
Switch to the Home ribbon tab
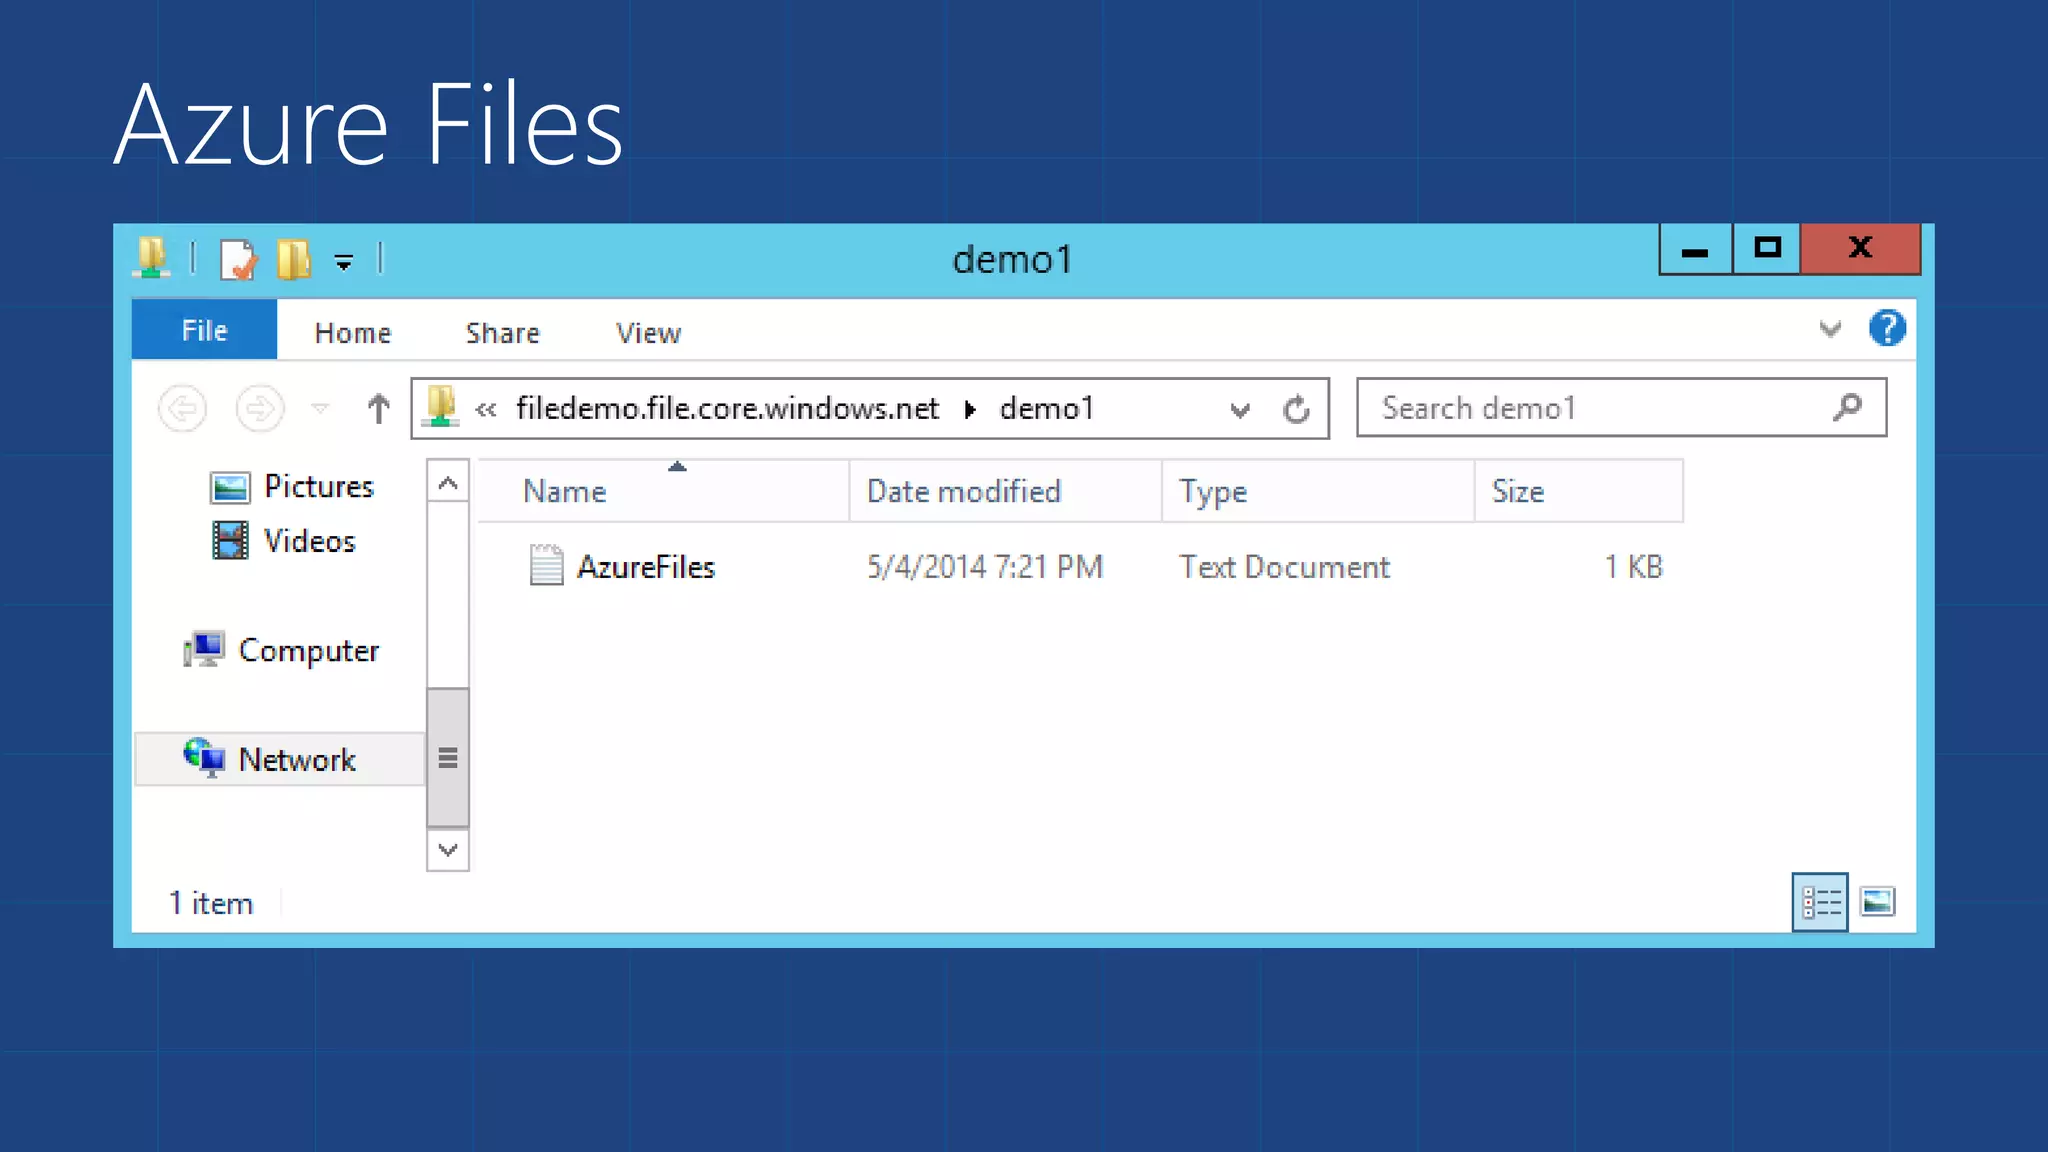[x=353, y=332]
